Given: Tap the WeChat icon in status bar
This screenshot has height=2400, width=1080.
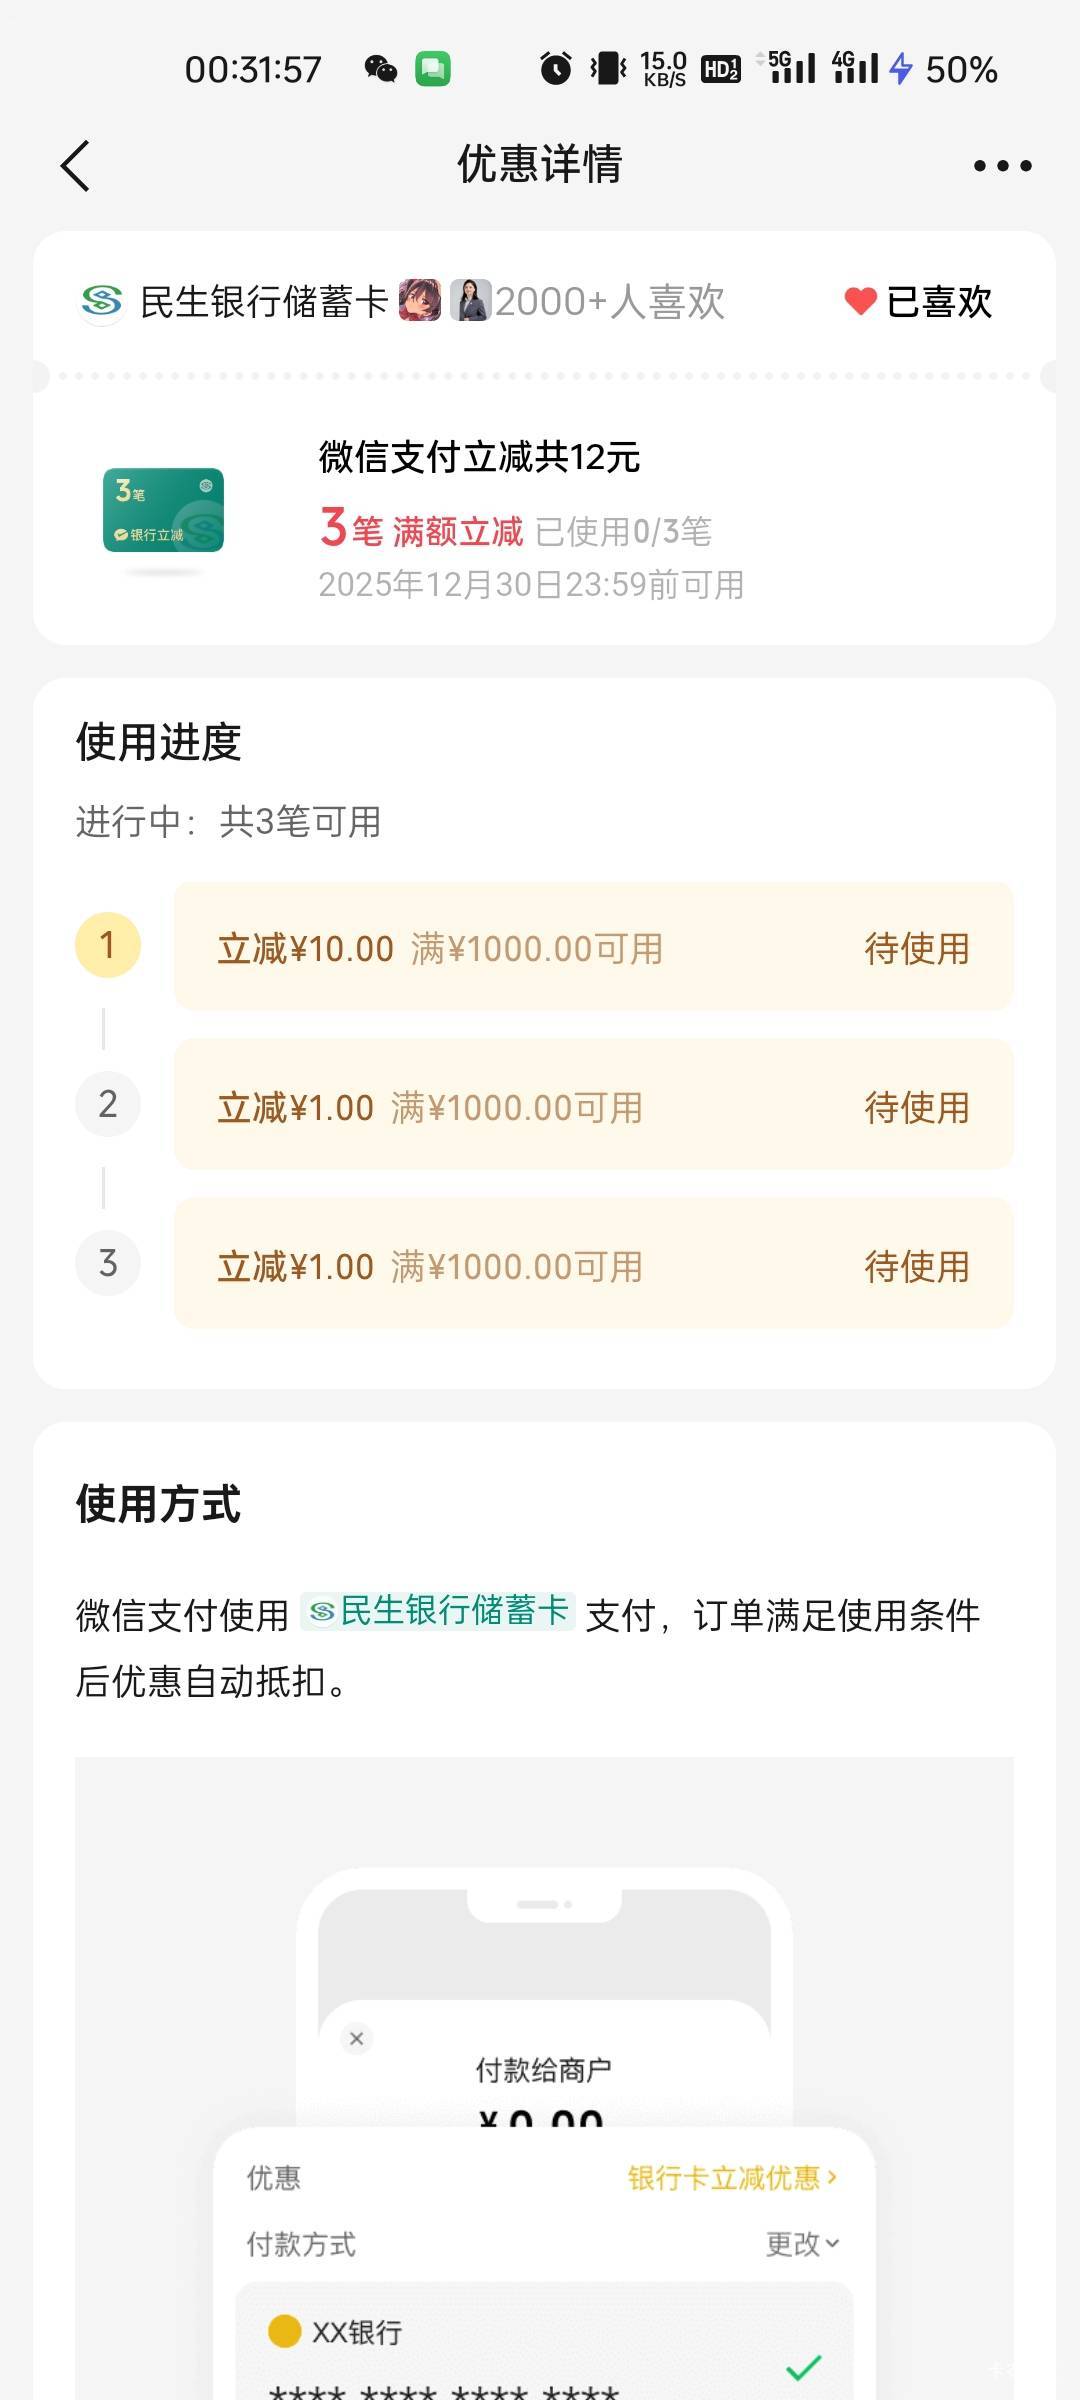Looking at the screenshot, I should [380, 69].
